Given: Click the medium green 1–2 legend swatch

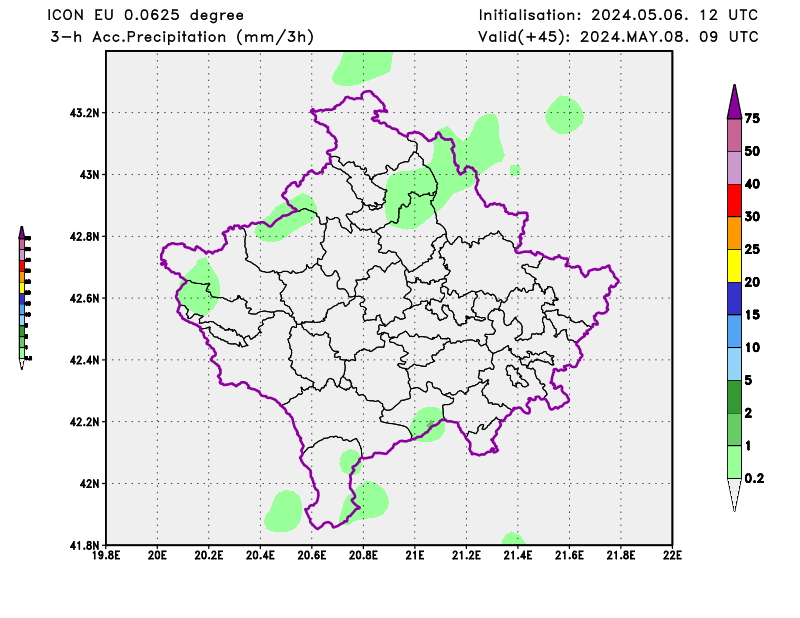Looking at the screenshot, I should point(734,429).
